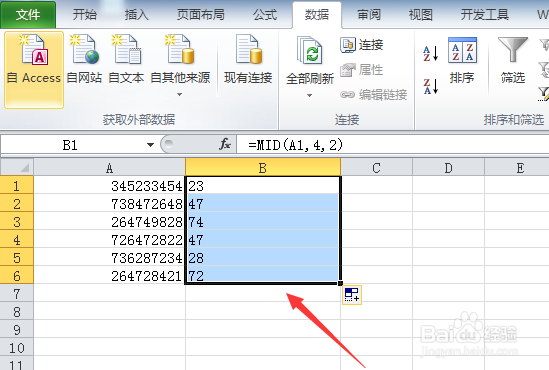The height and width of the screenshot is (370, 549).
Task: Open existing connections (现有连接)
Action: 248,60
